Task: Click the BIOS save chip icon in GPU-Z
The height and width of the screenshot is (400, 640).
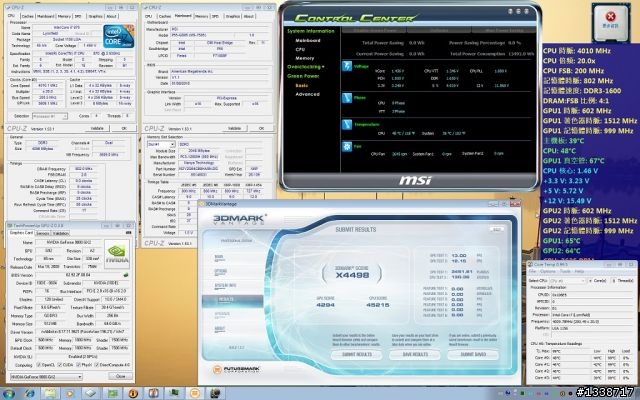Action: coord(126,275)
